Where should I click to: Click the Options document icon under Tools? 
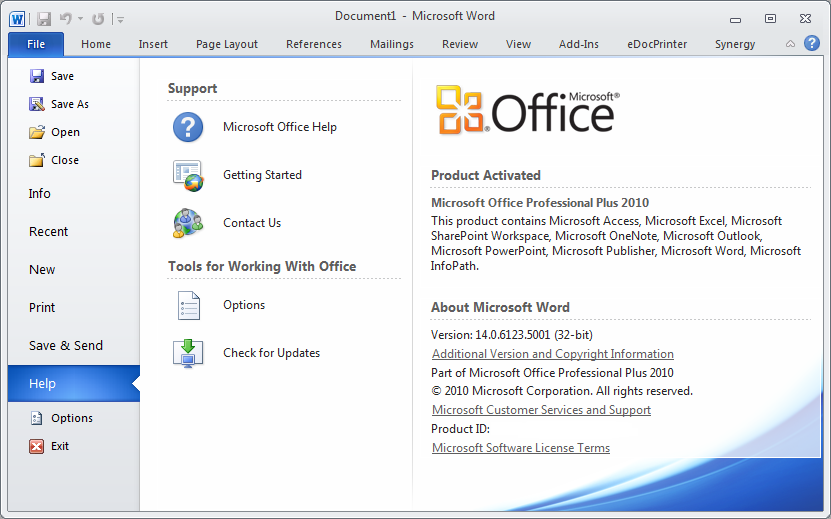coord(189,306)
